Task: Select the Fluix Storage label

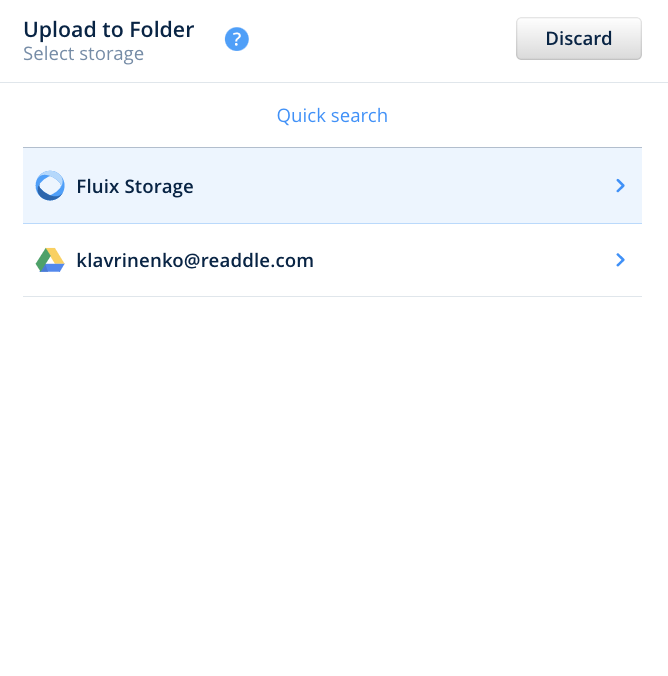Action: click(135, 187)
